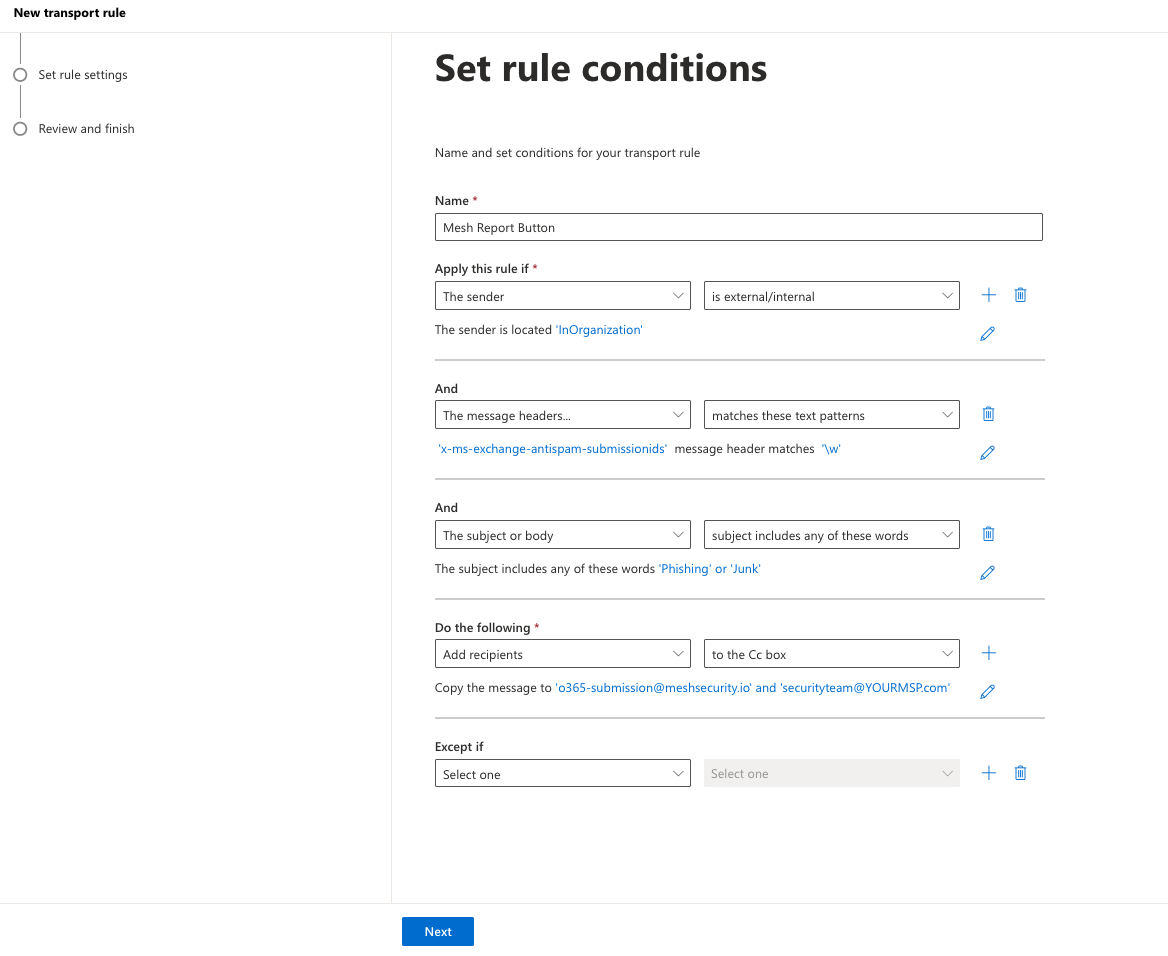1168x956 pixels.
Task: Edit the message header pattern with pencil icon
Action: (x=987, y=453)
